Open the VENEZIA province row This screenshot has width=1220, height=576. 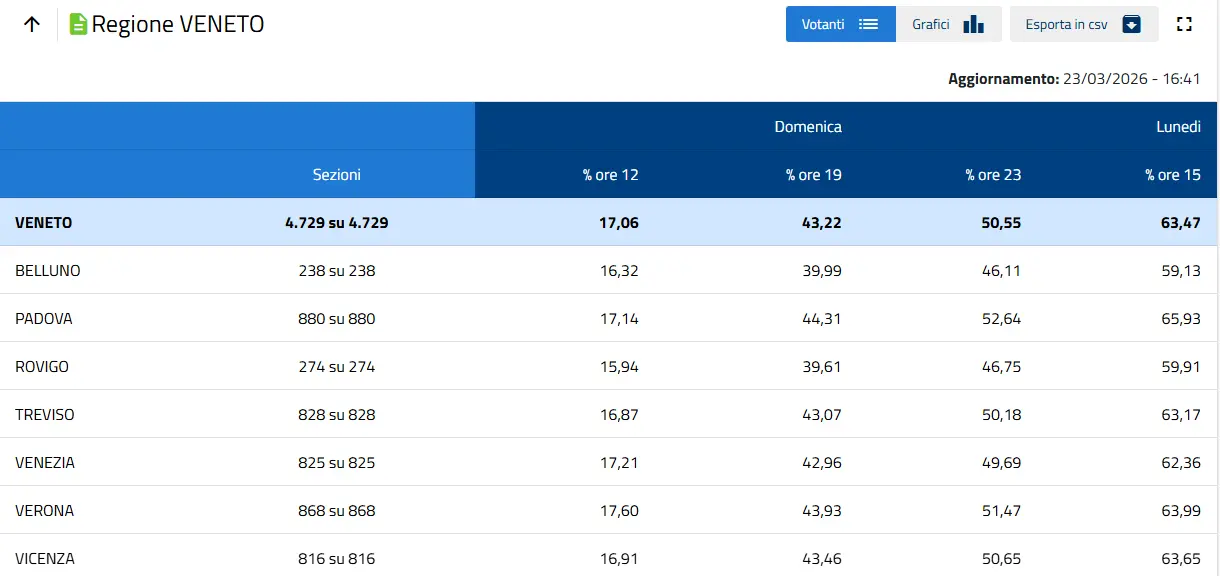click(45, 463)
